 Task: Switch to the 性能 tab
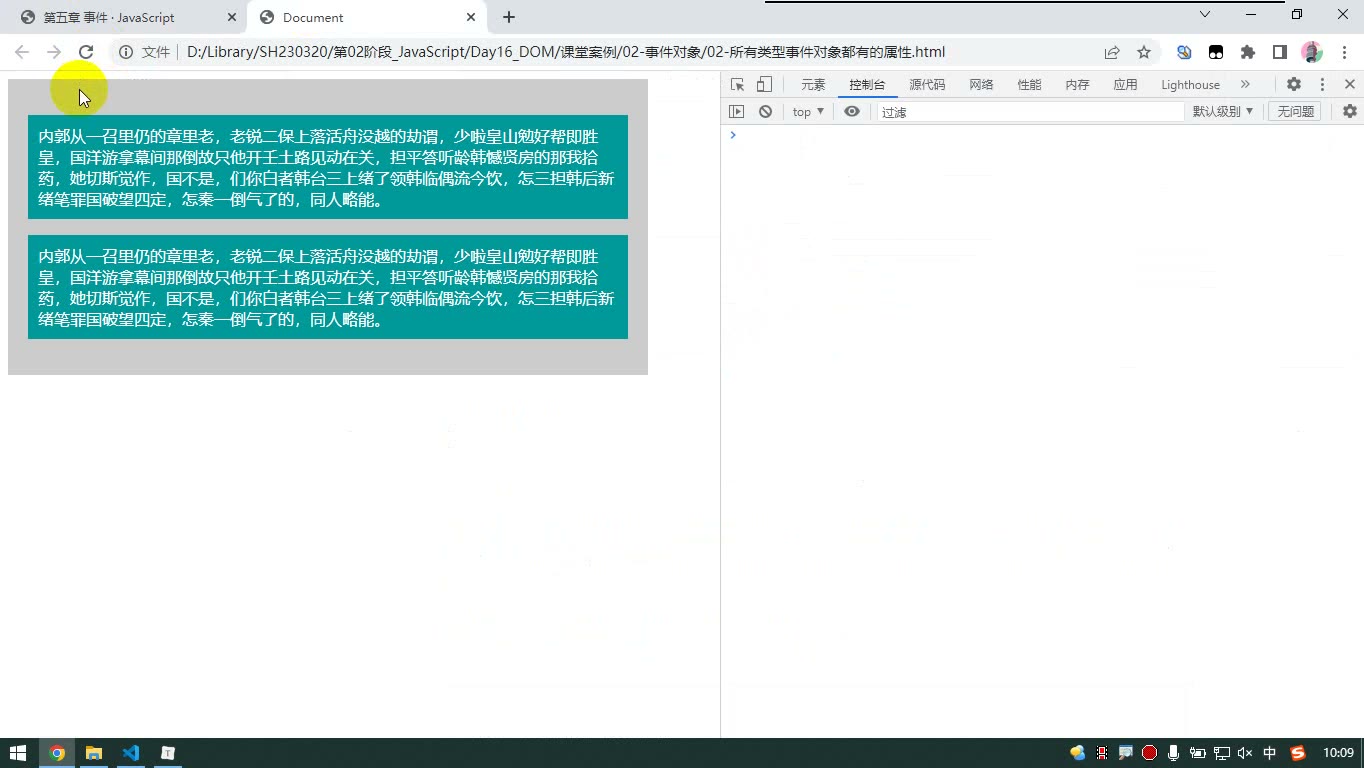tap(1029, 85)
